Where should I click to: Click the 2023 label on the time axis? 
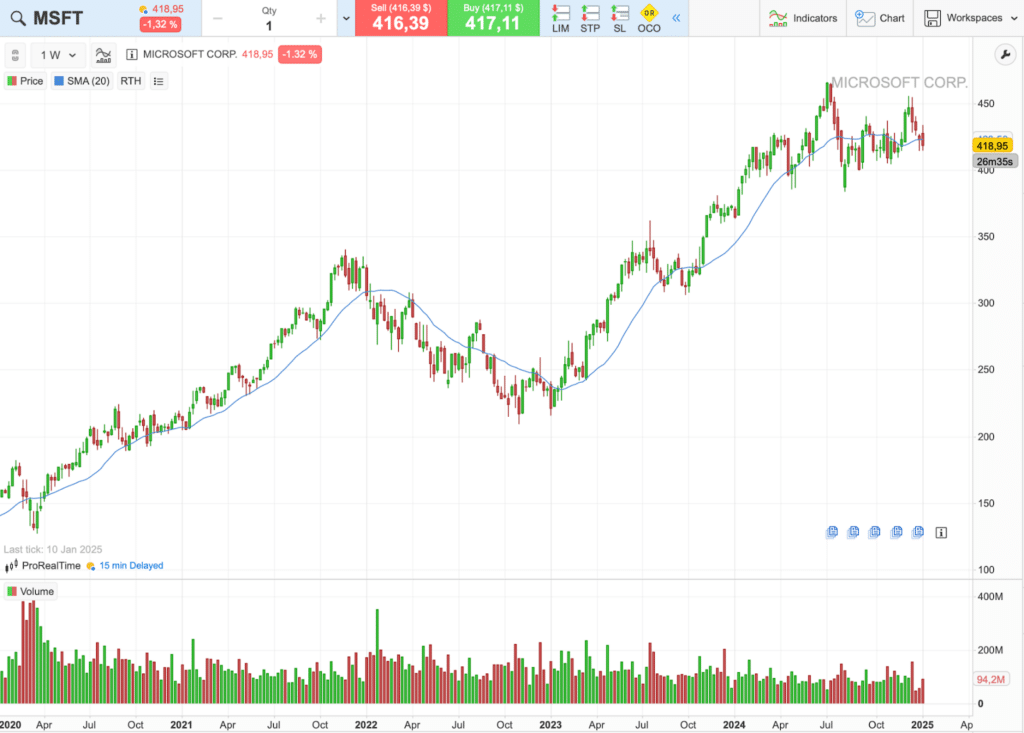550,725
